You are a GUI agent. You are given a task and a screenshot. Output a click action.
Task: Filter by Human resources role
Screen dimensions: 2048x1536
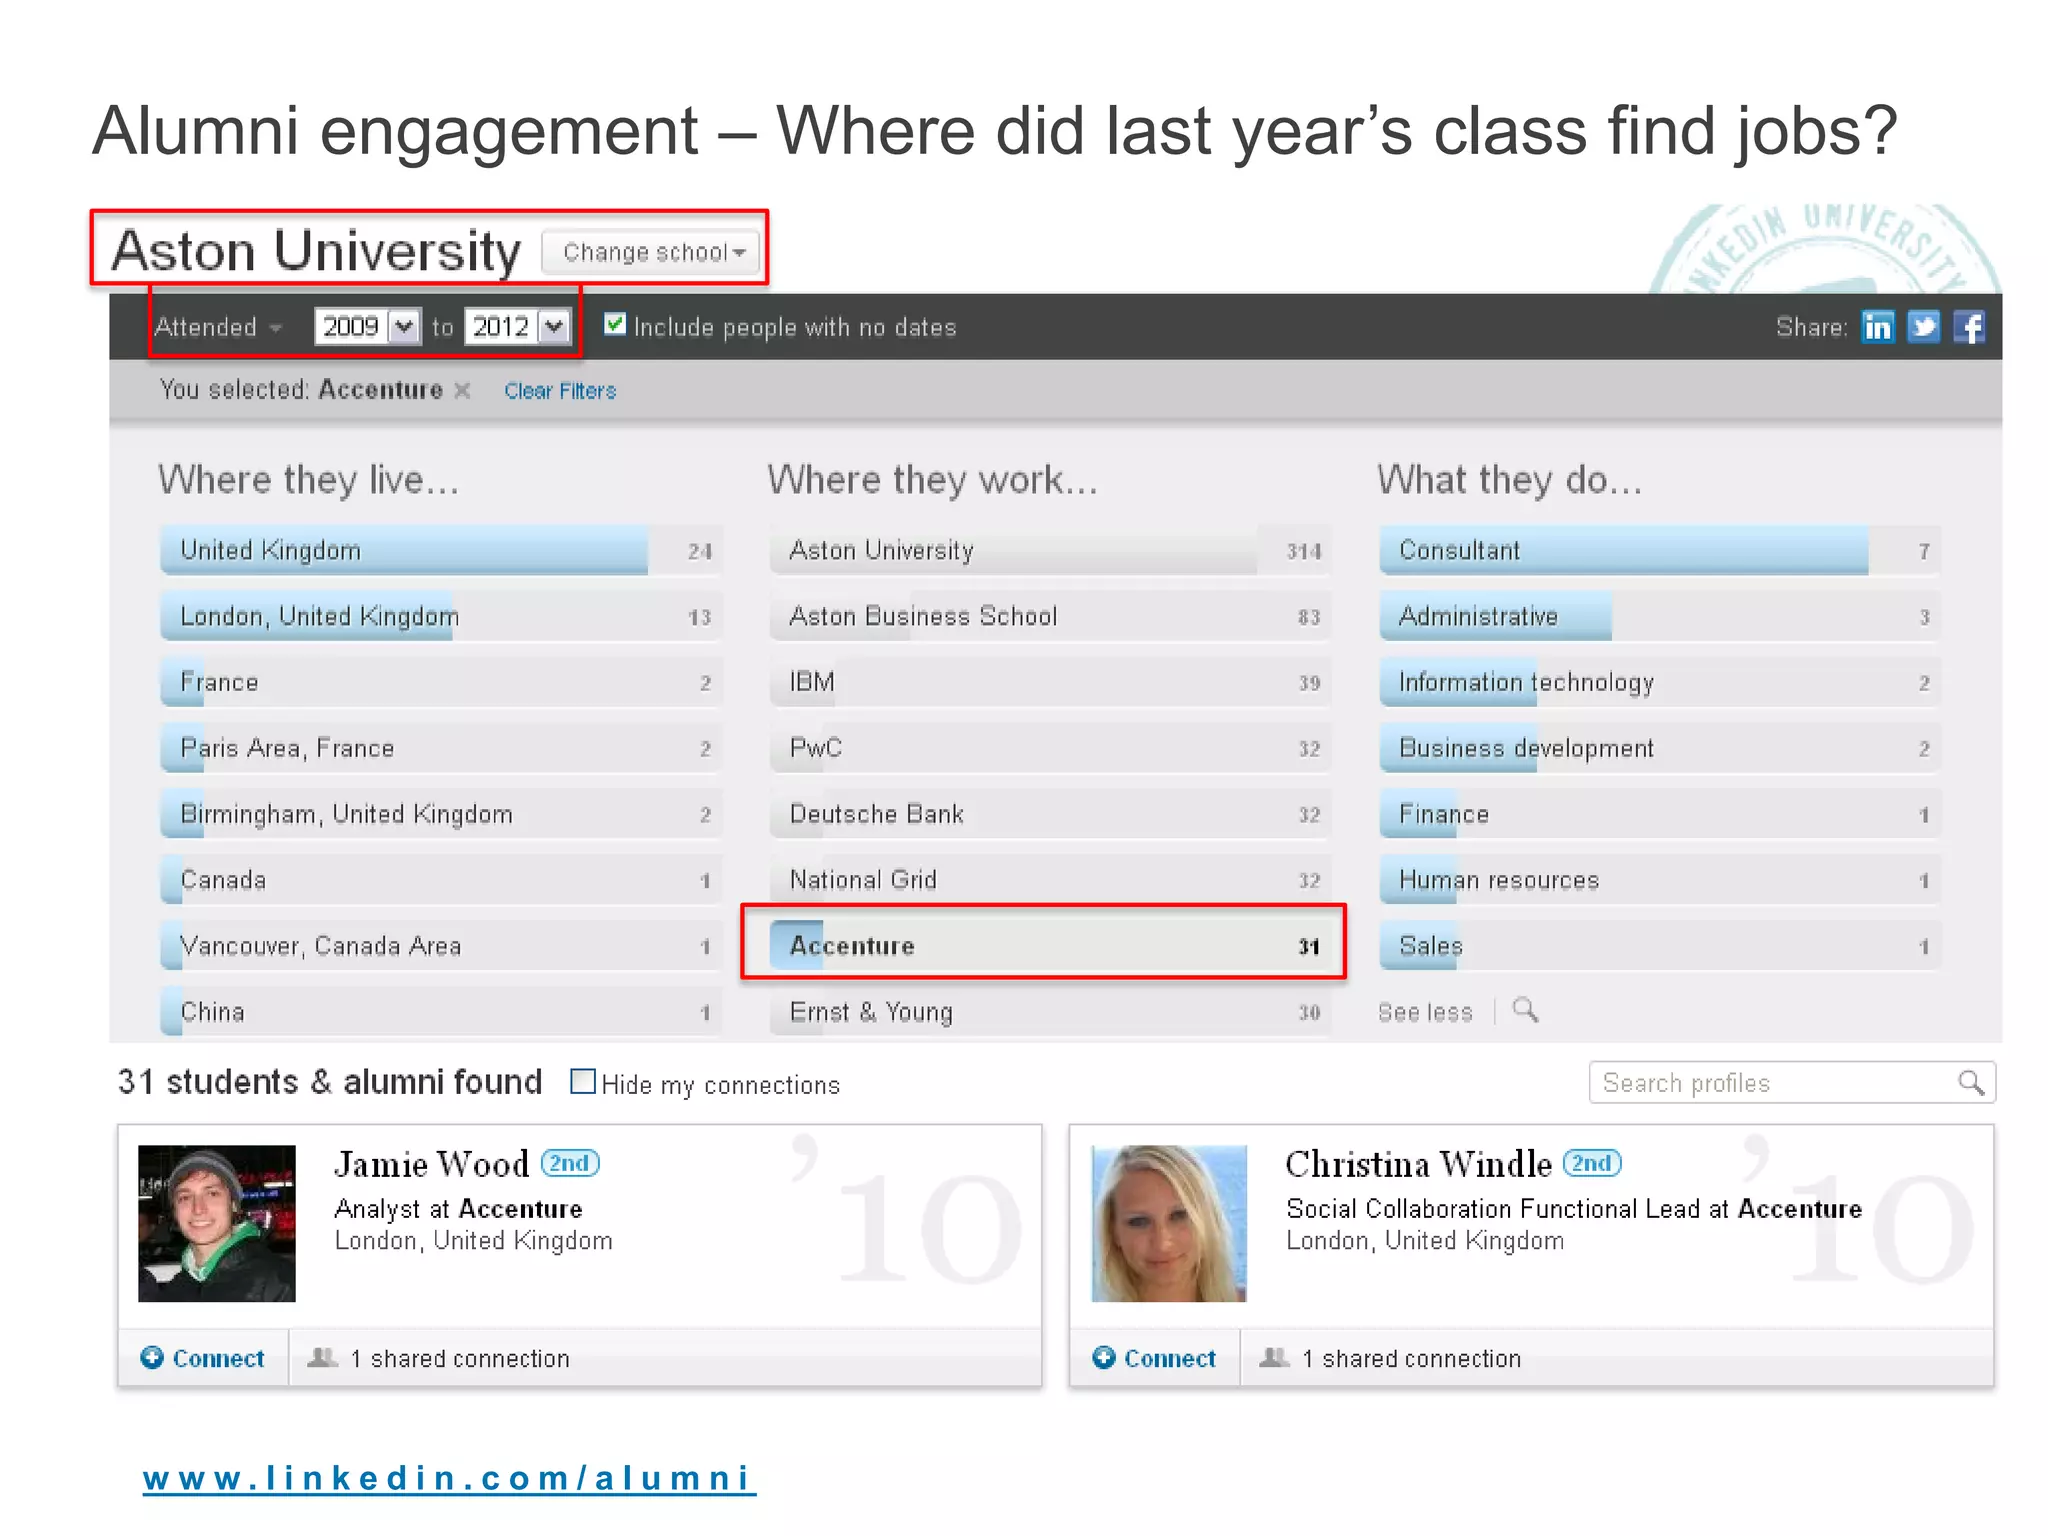(x=1660, y=880)
